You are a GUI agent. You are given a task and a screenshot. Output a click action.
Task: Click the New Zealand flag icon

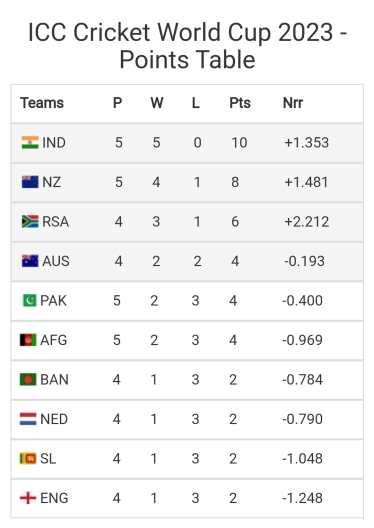tap(30, 182)
